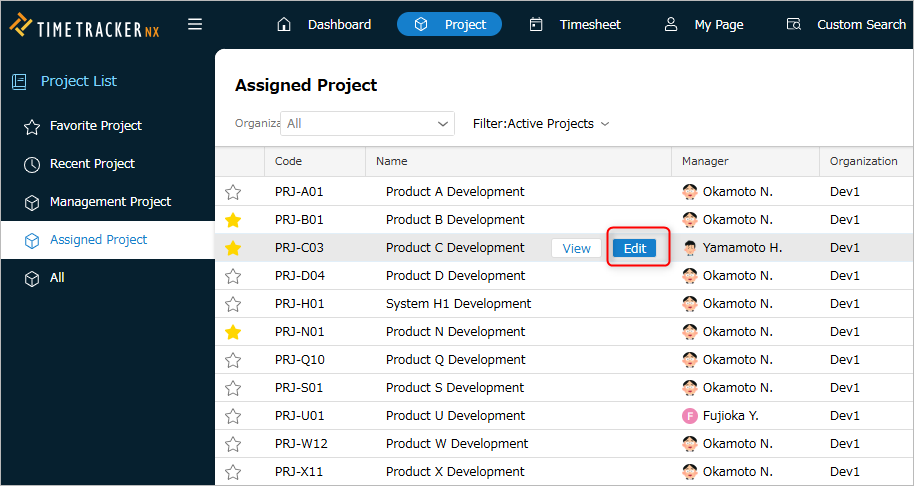Open the My Page tab
Viewport: 914px width, 486px height.
tap(704, 24)
